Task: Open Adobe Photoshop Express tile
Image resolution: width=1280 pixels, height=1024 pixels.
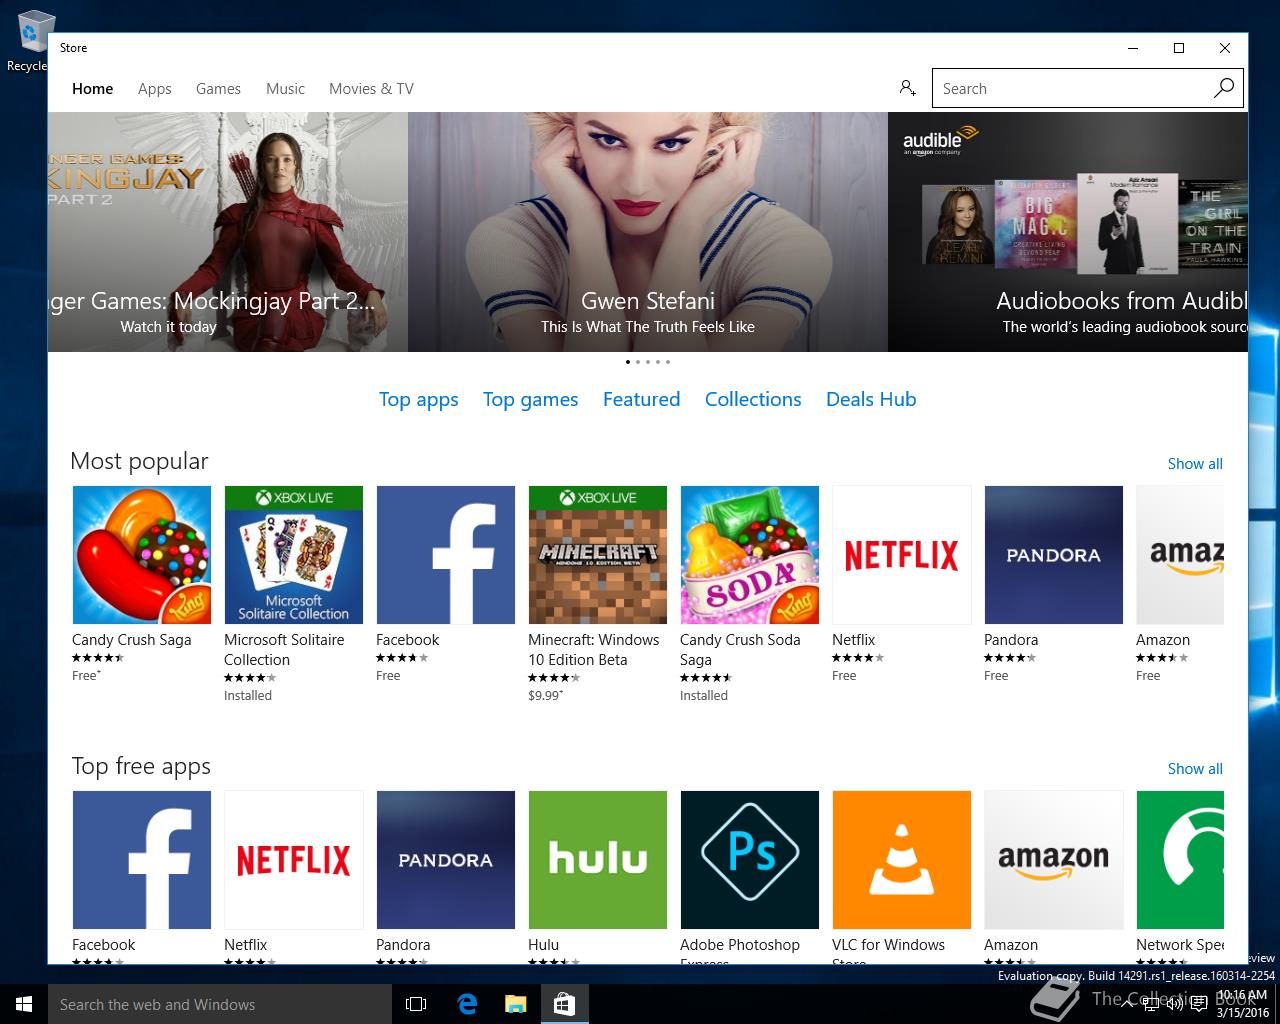Action: [750, 860]
